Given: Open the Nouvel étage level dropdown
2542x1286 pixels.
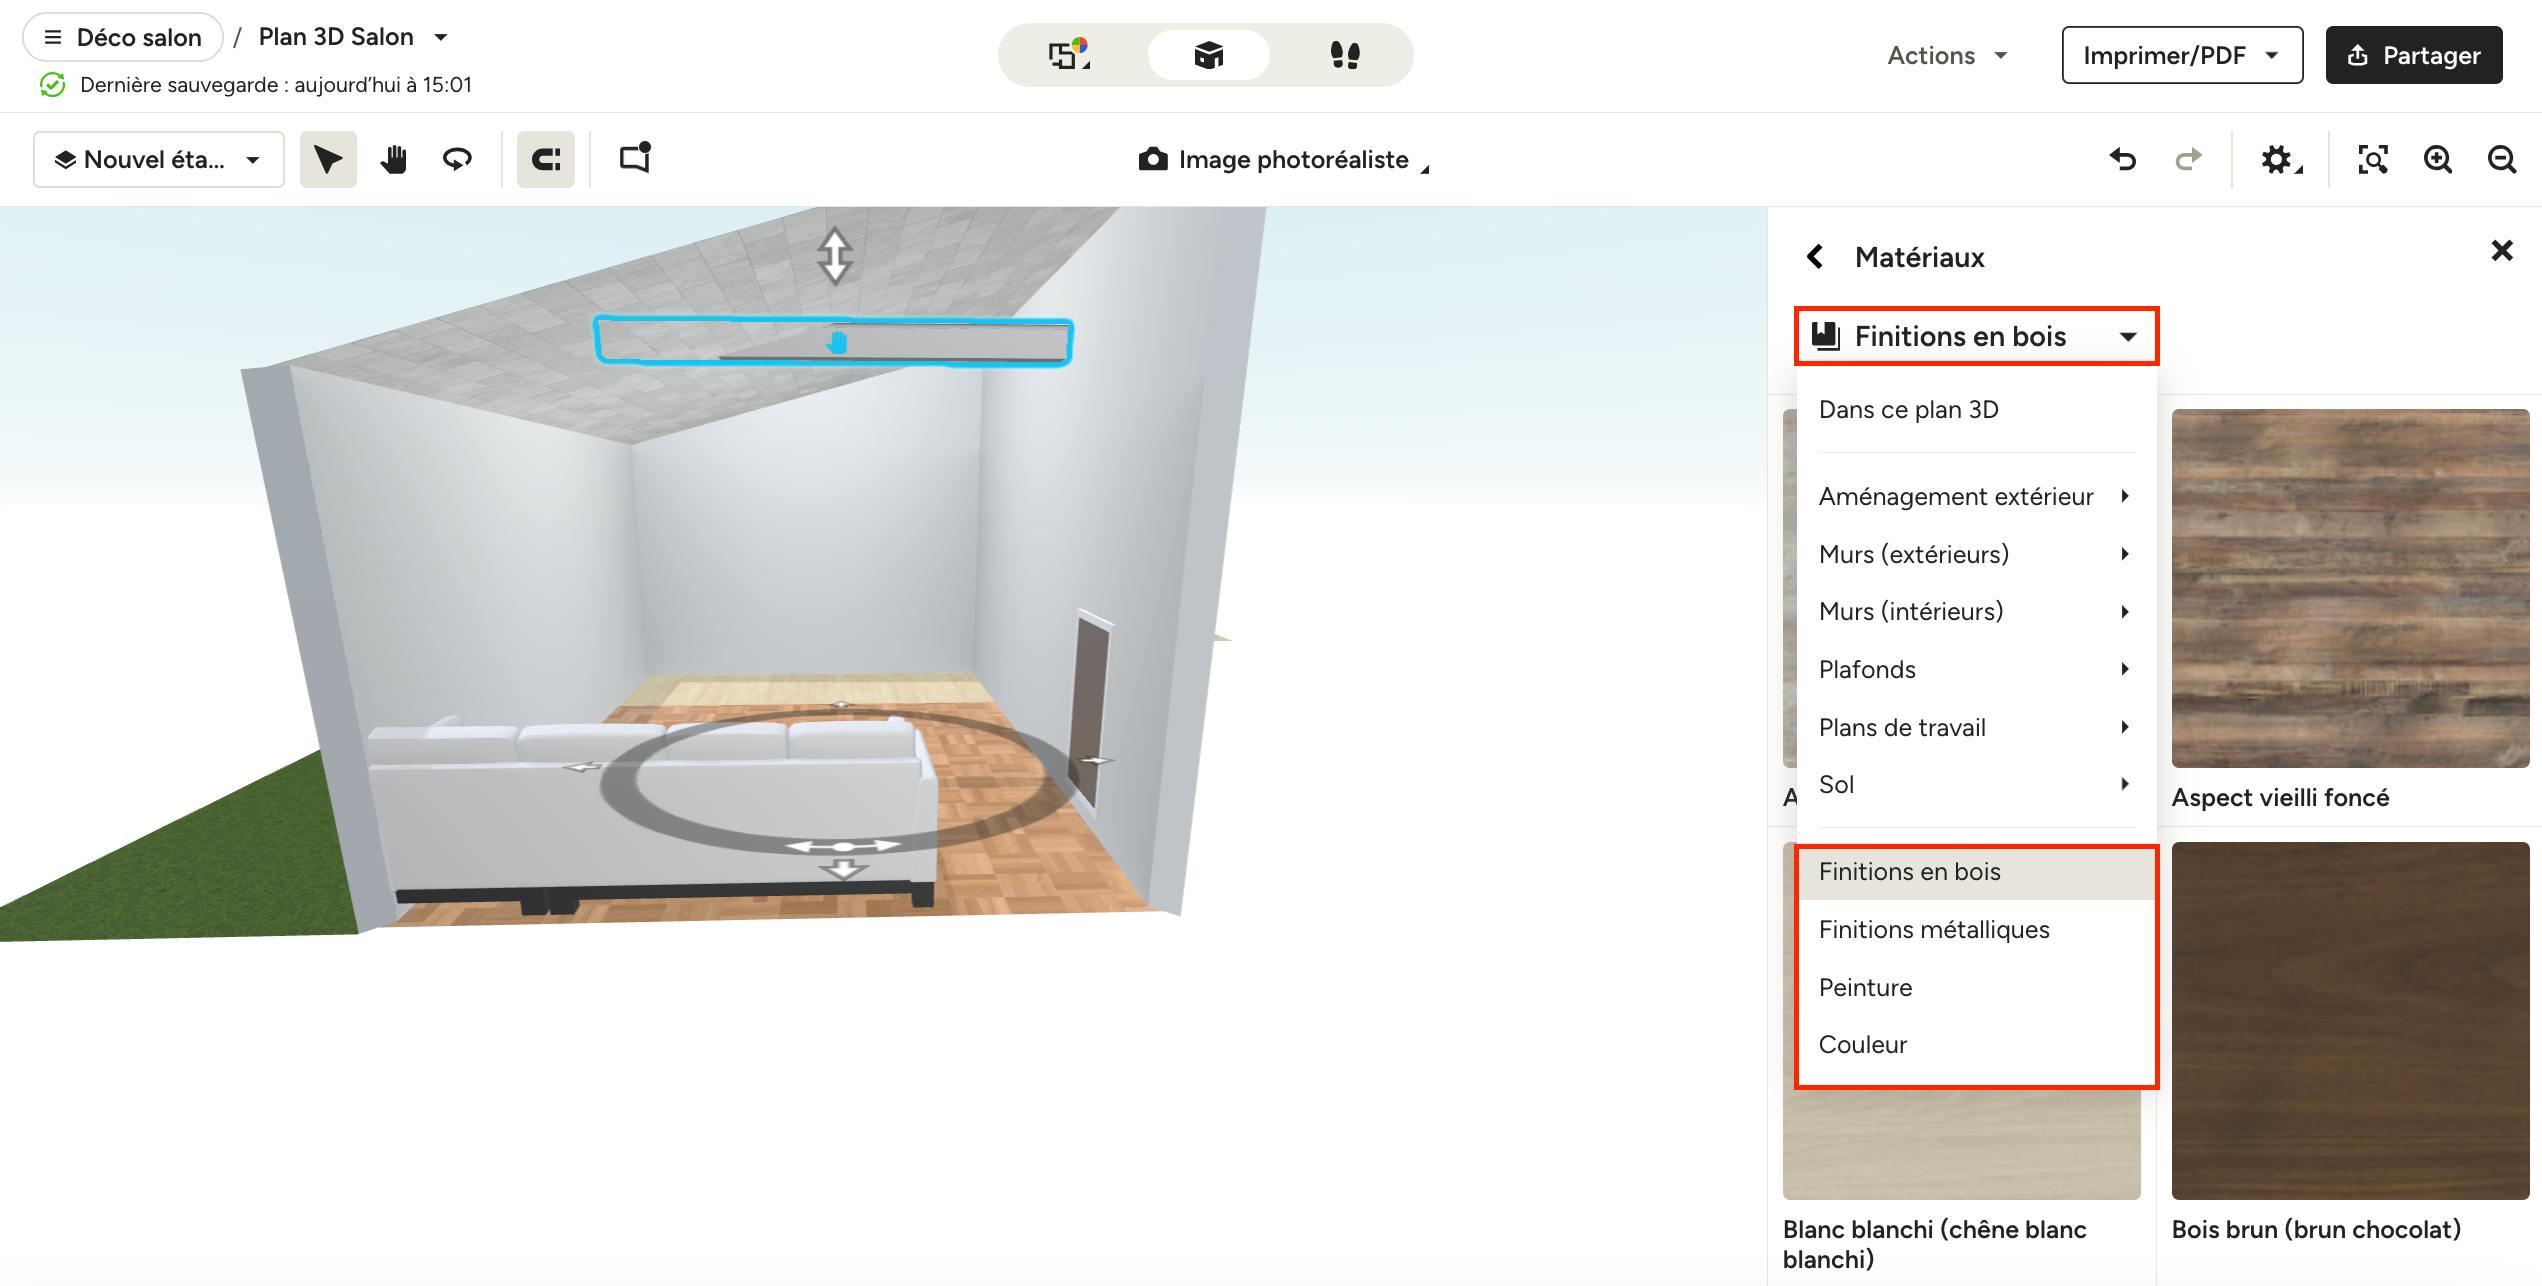Looking at the screenshot, I should coord(158,160).
